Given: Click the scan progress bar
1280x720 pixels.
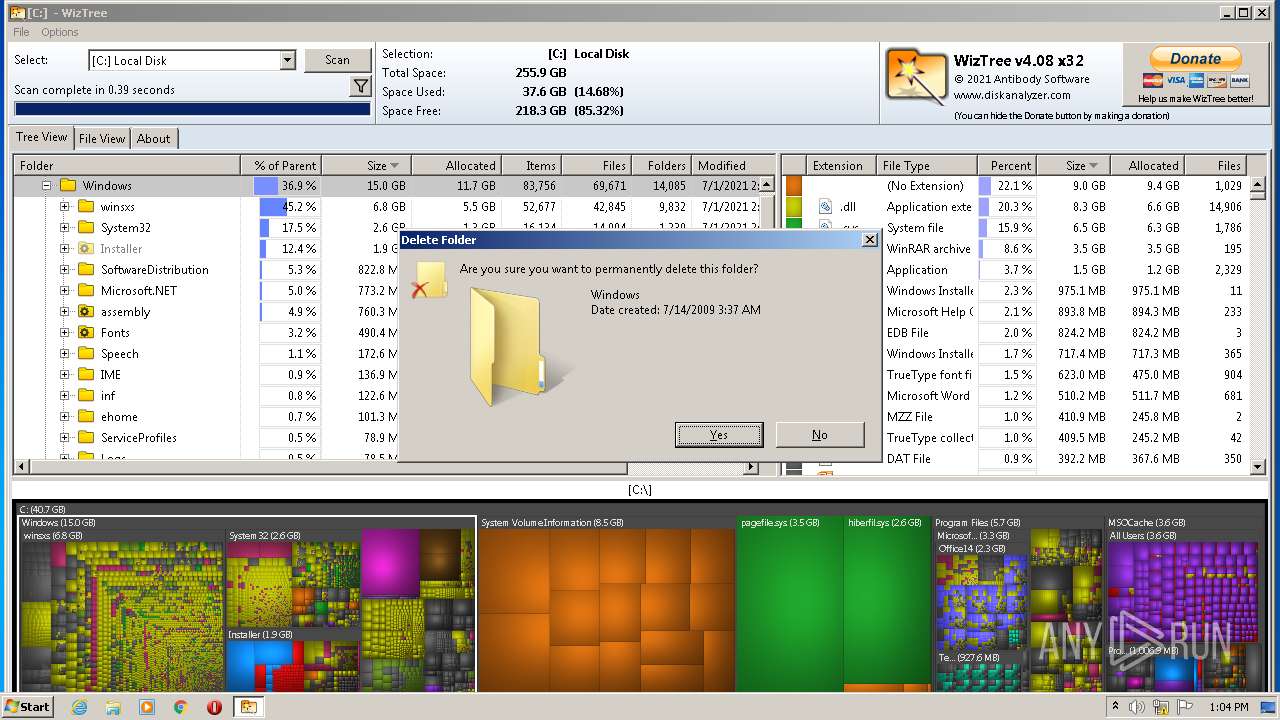Looking at the screenshot, I should pyautogui.click(x=192, y=109).
